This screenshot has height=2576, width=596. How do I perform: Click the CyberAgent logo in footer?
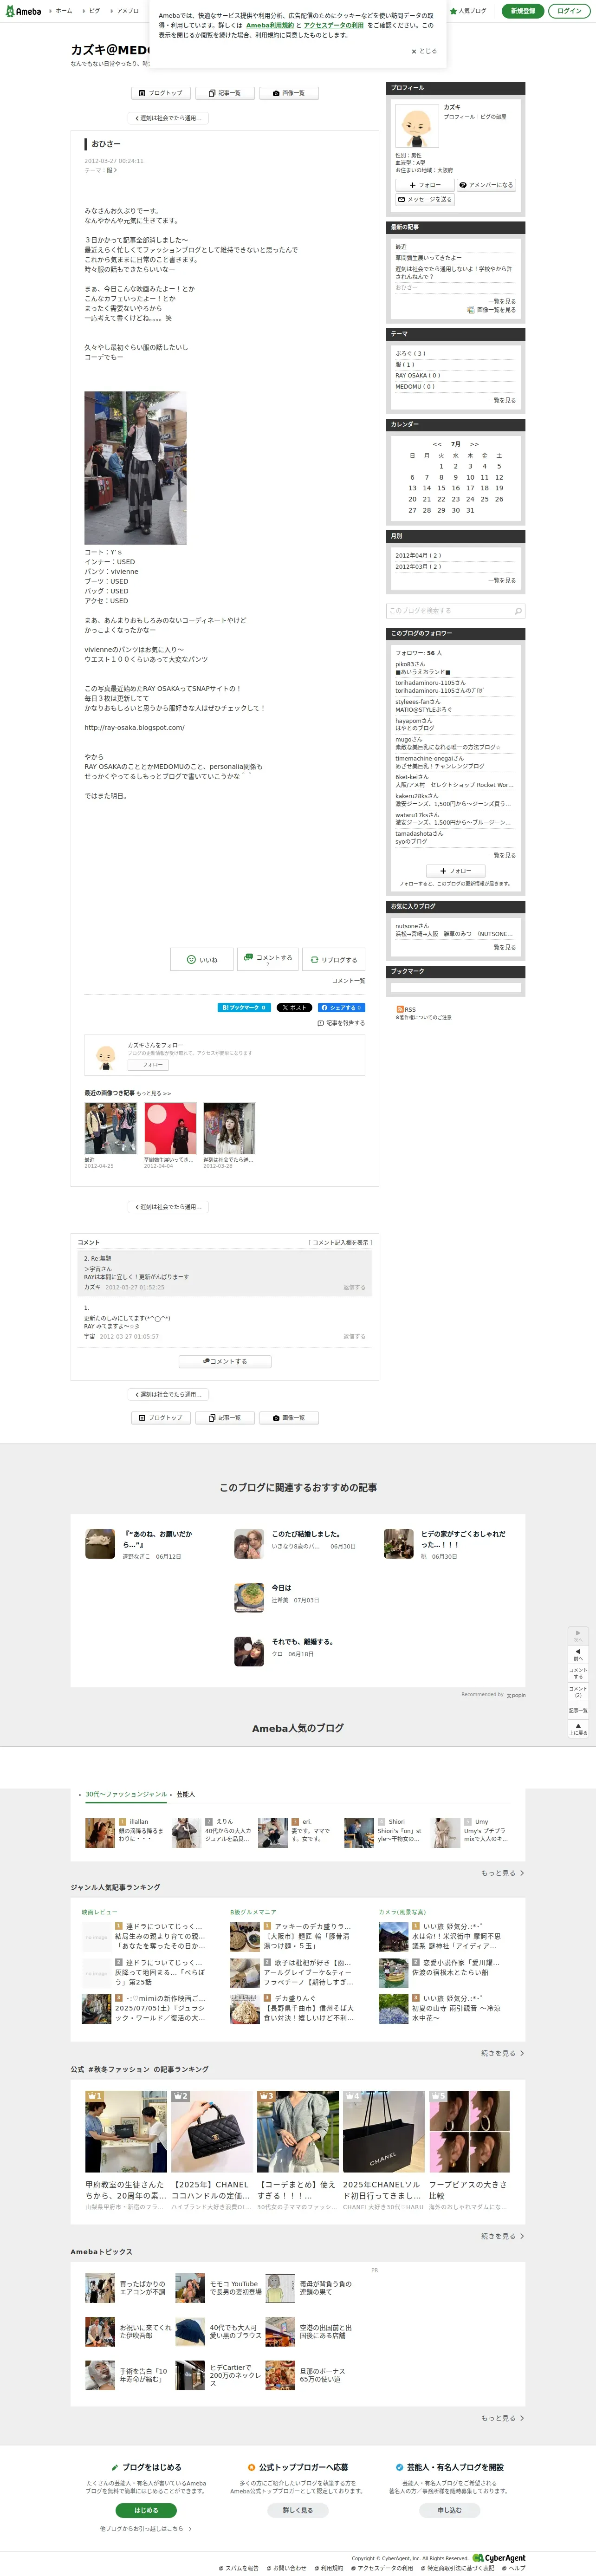click(499, 2558)
